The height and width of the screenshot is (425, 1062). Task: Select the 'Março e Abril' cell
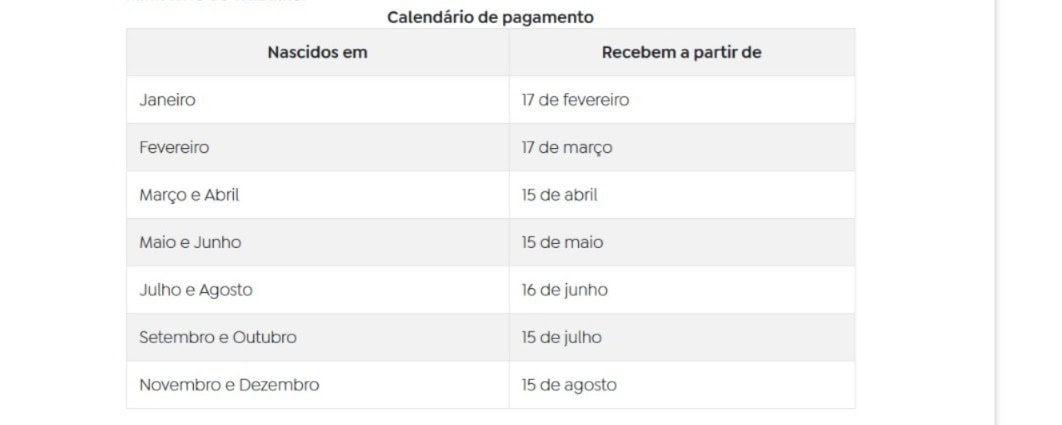[x=318, y=195]
